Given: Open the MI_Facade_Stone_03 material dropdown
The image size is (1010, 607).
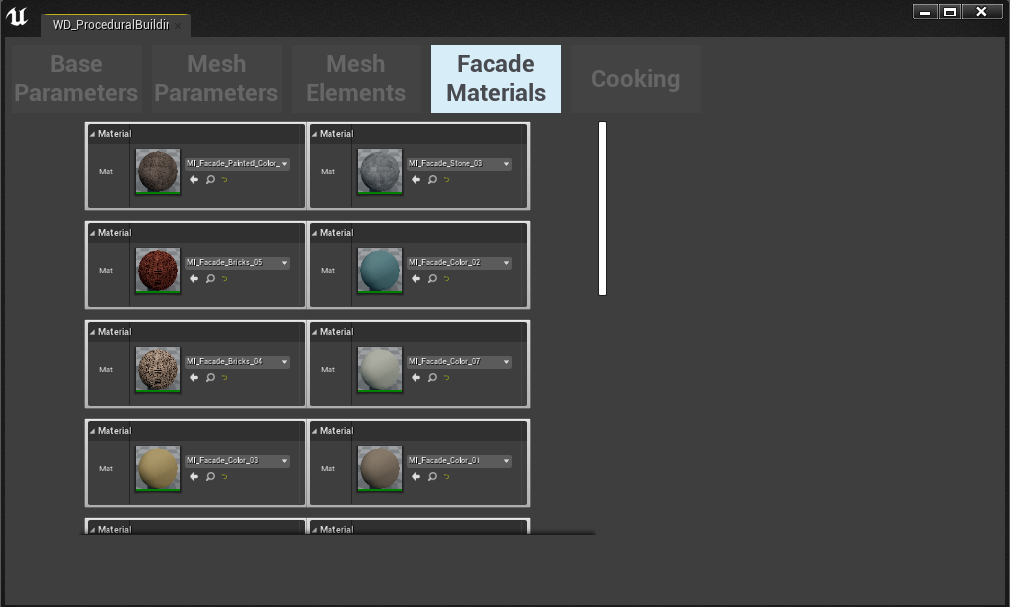Looking at the screenshot, I should 461,163.
